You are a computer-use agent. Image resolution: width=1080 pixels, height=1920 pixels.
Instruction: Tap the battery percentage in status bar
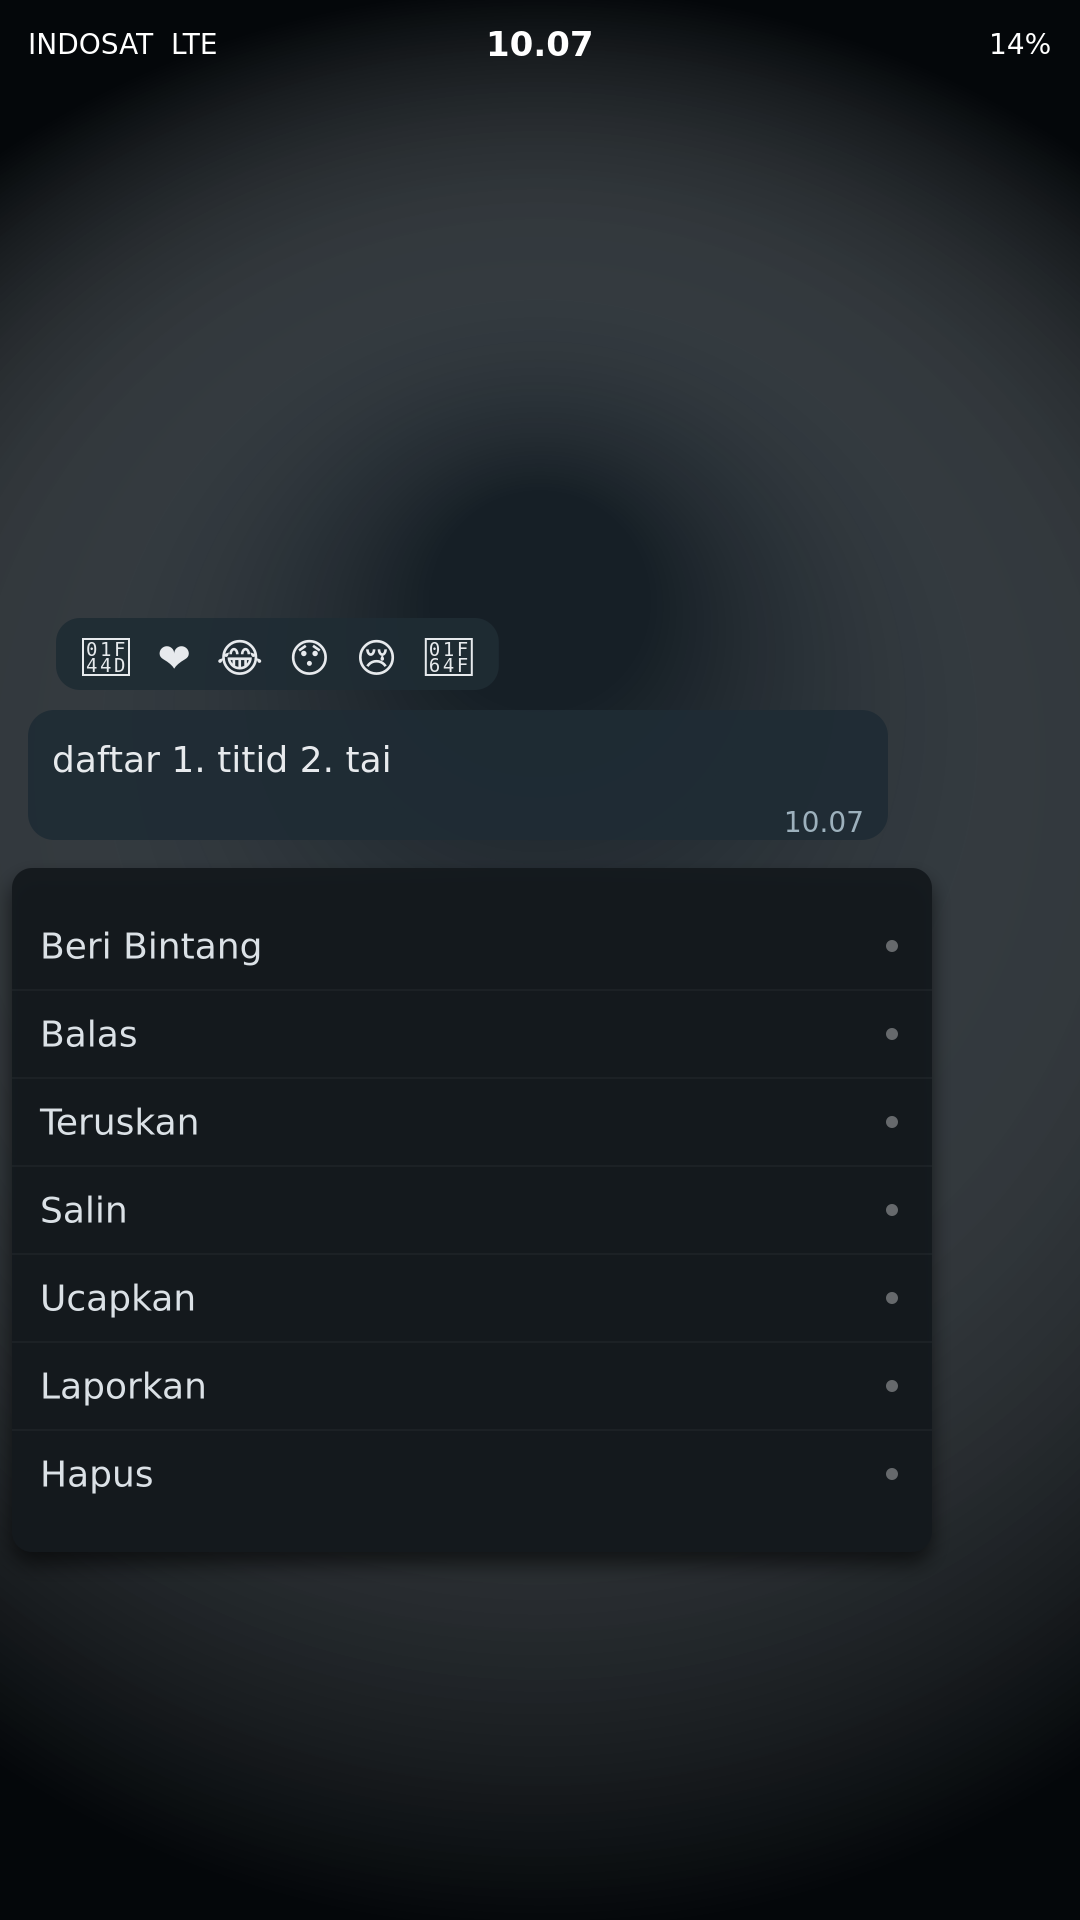[x=1019, y=44]
